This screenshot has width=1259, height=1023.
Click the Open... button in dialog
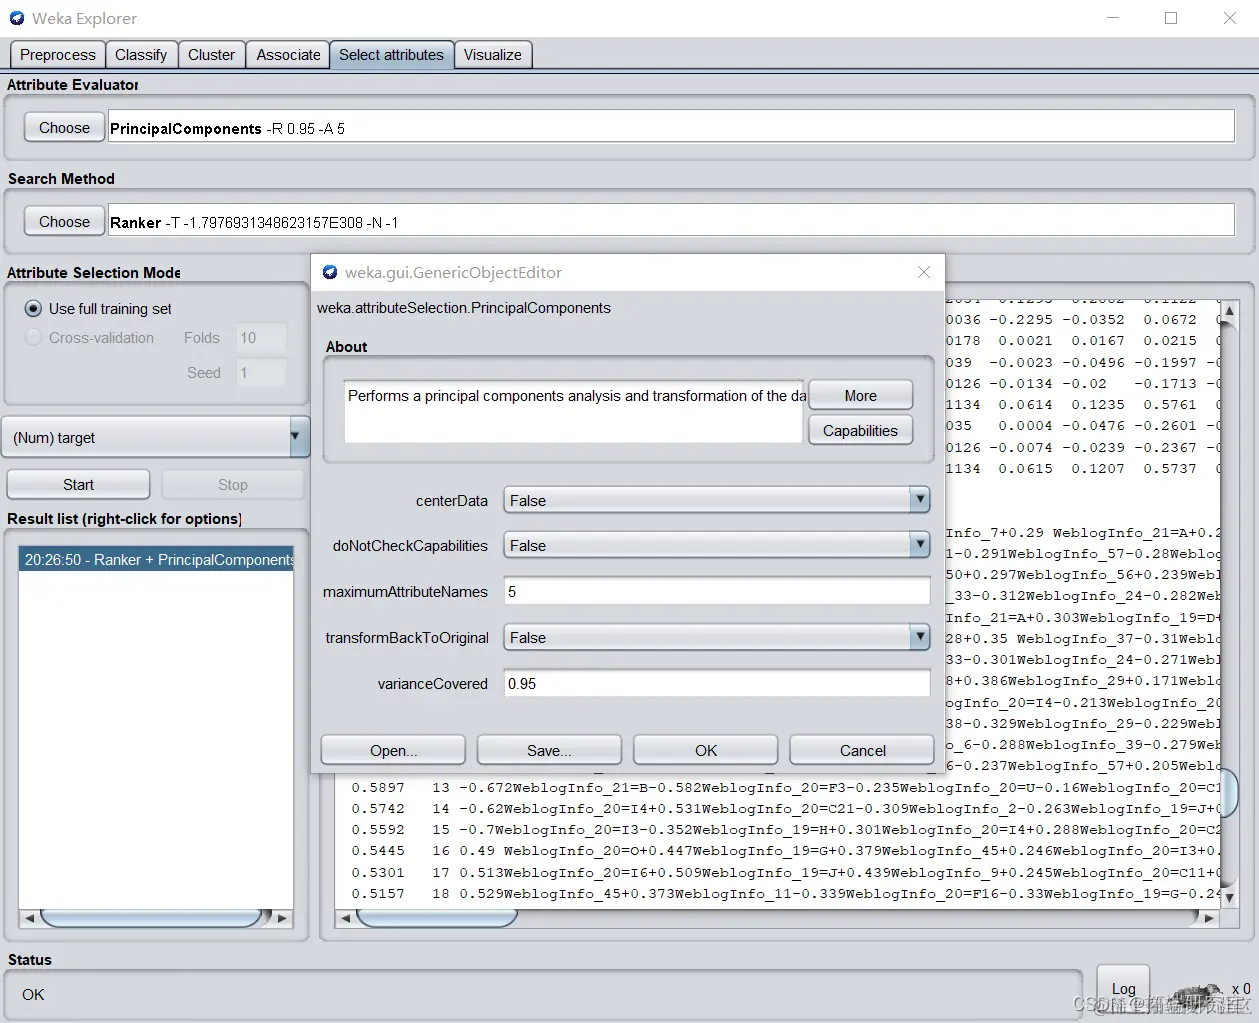(393, 750)
